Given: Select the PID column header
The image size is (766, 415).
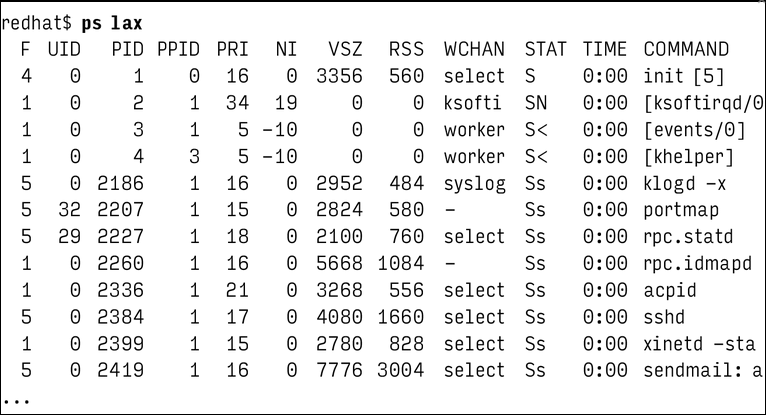Looking at the screenshot, I should [127, 49].
